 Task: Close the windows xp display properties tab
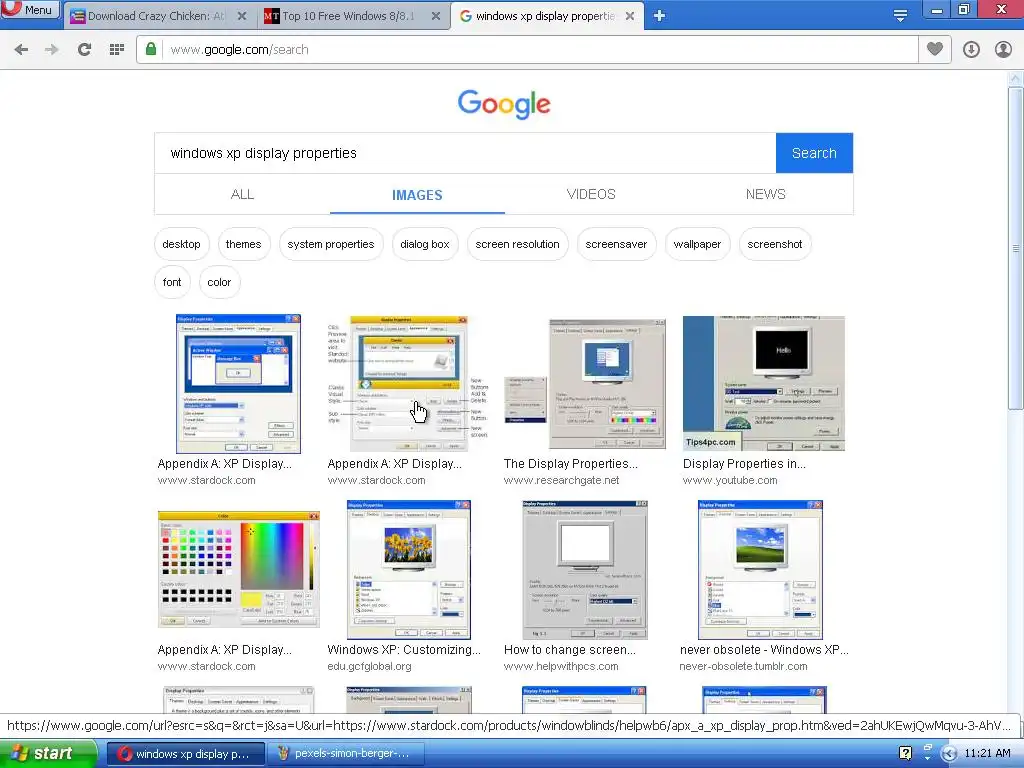(630, 16)
